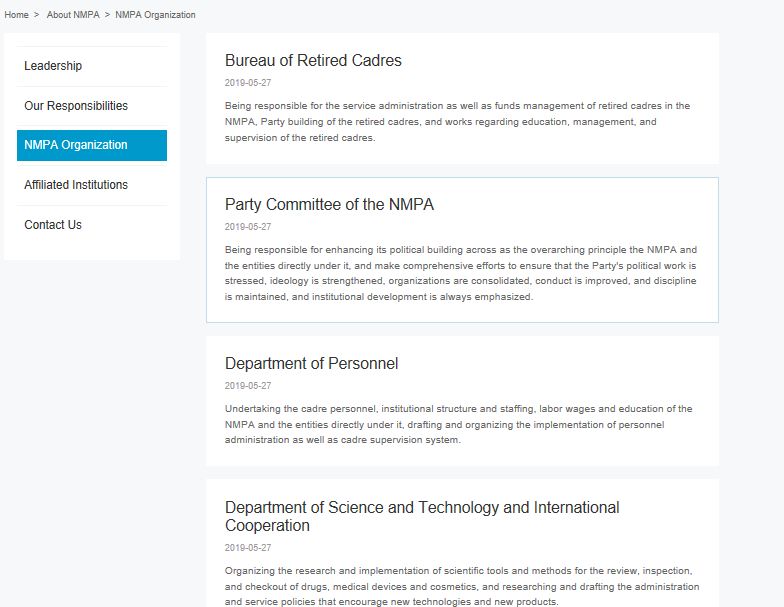
Task: Click the Bureau of Retired Cadres description text
Action: [x=457, y=122]
